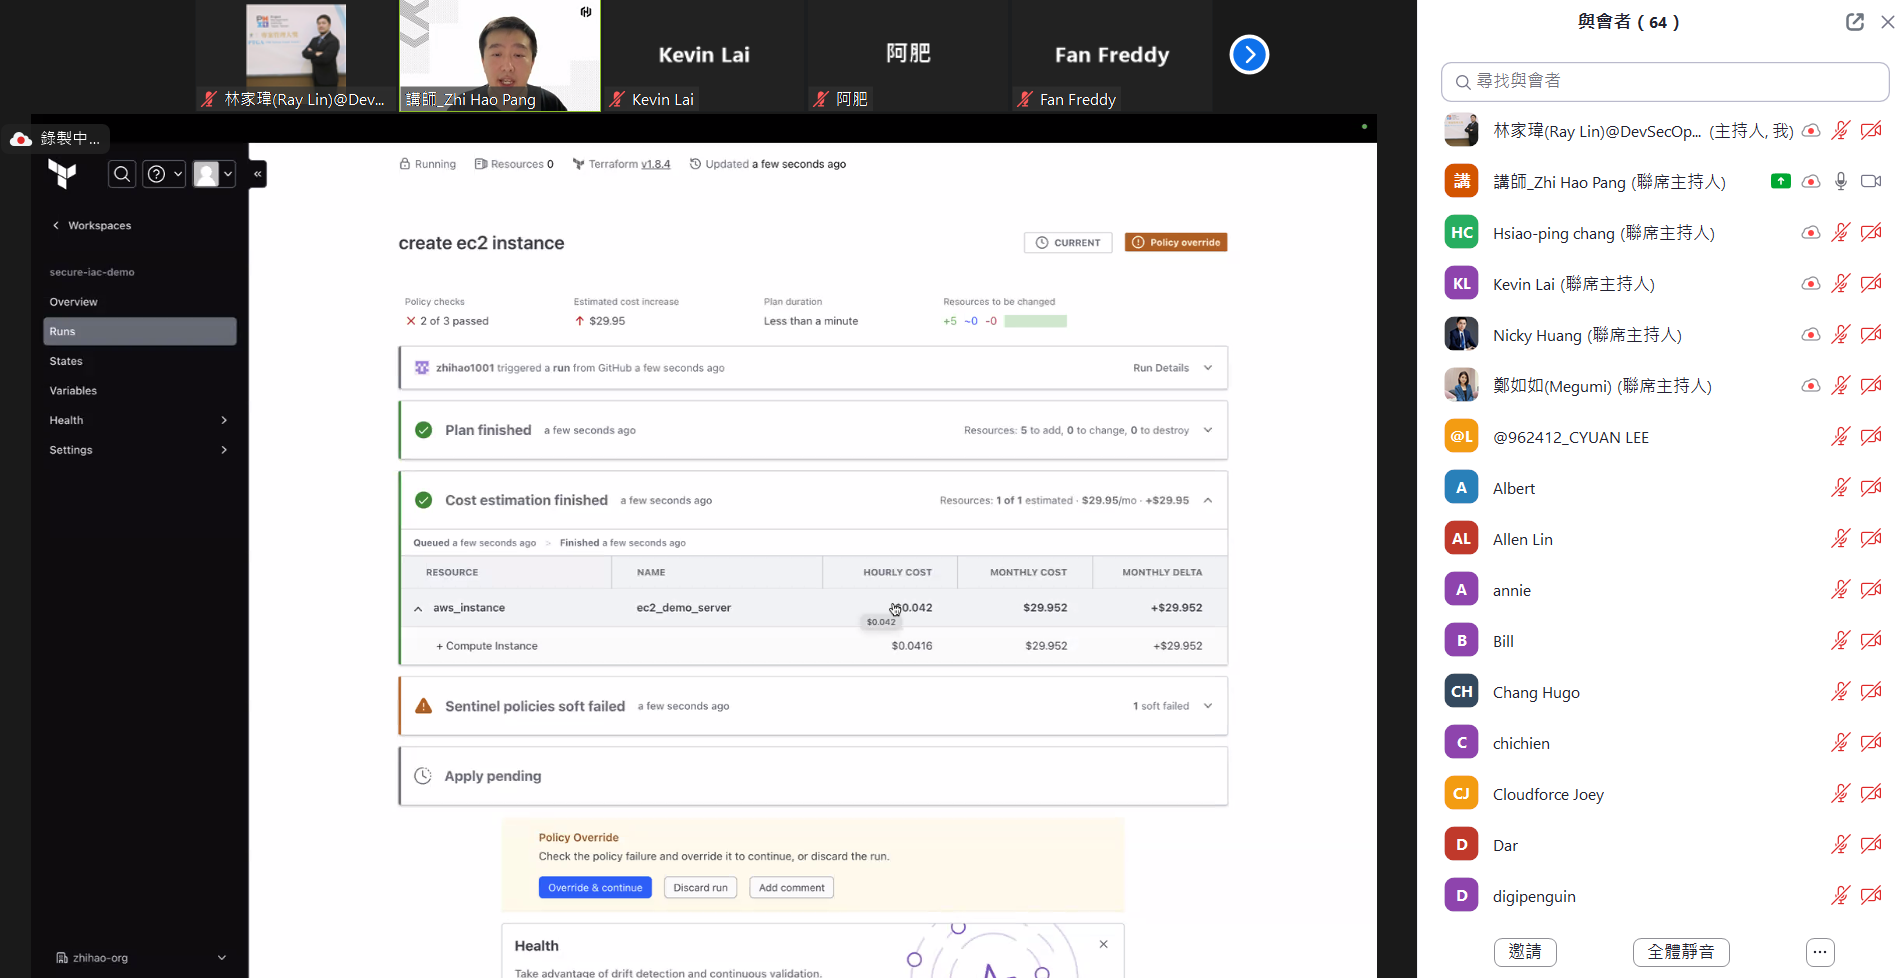
Task: Expand the Run Details section
Action: [x=1172, y=368]
